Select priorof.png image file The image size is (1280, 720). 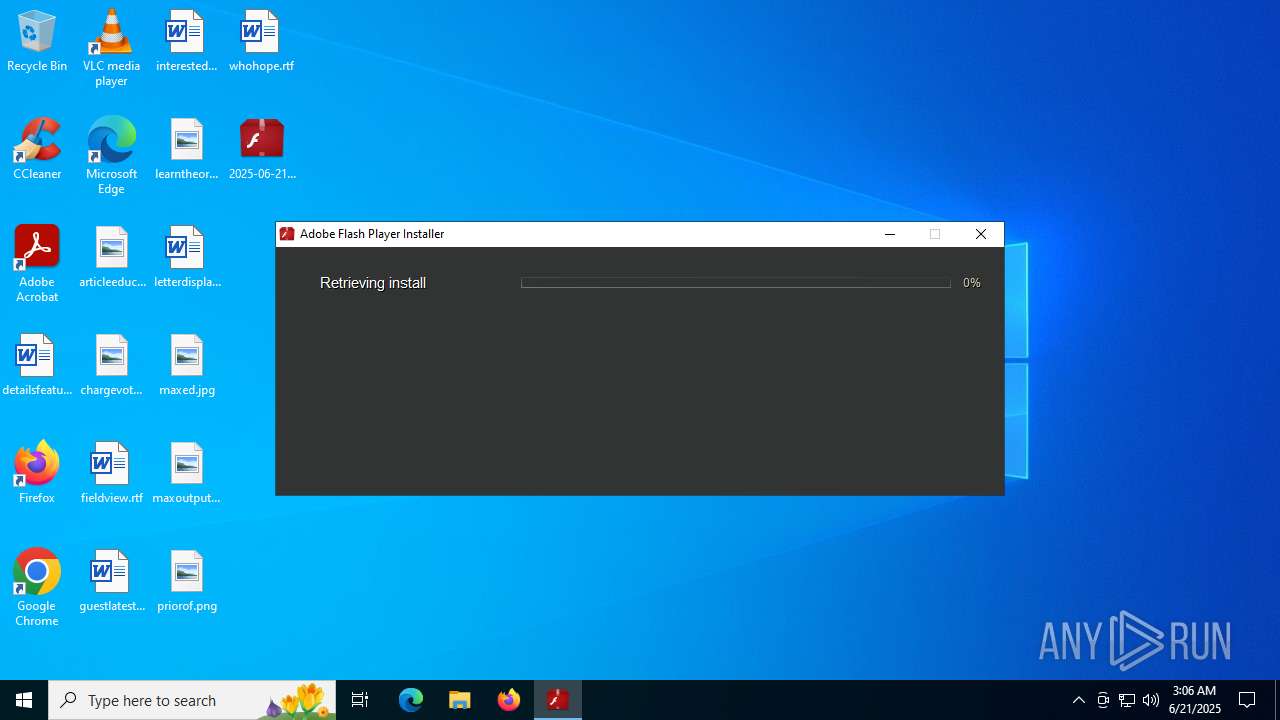pyautogui.click(x=187, y=581)
